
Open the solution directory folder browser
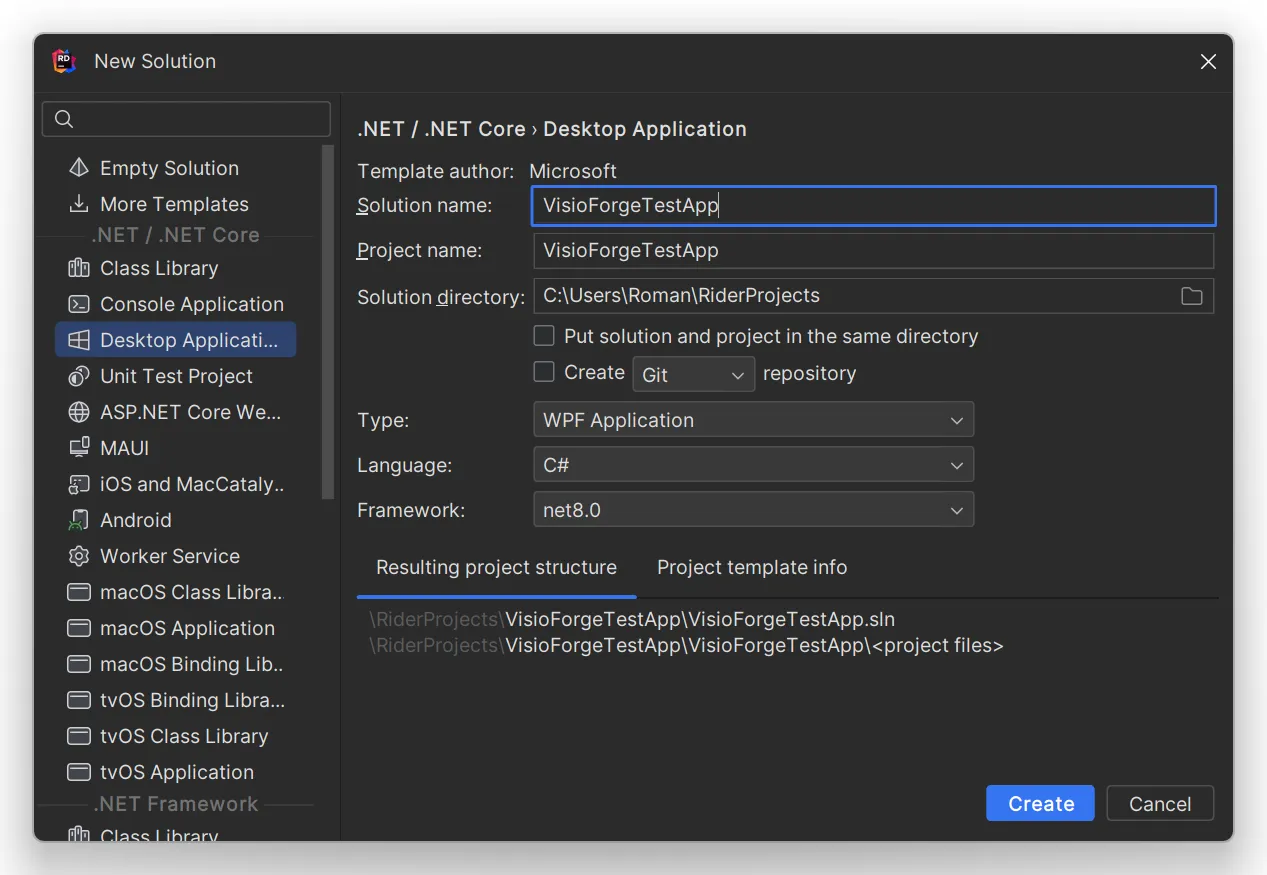tap(1191, 295)
